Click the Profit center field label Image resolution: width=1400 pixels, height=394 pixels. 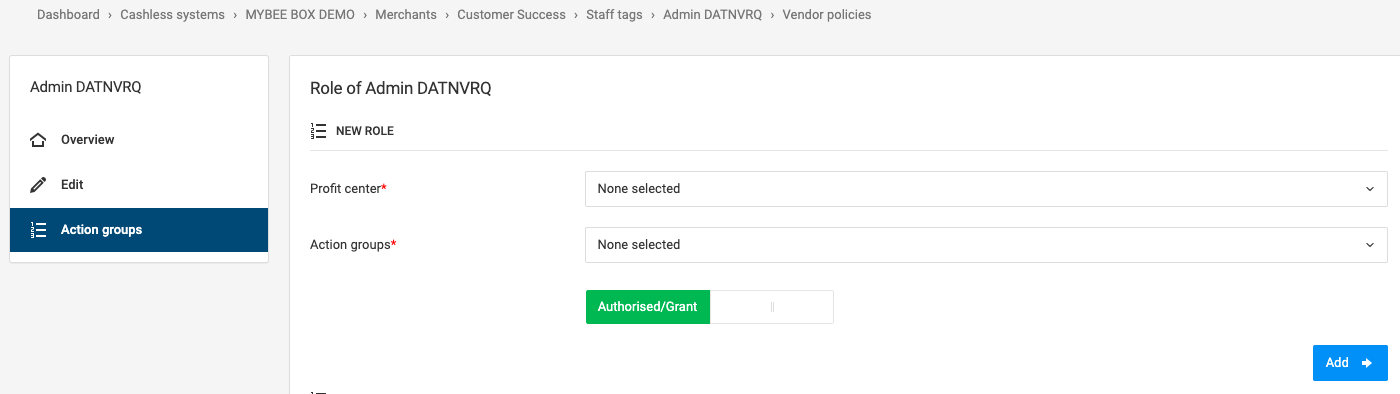(x=348, y=188)
